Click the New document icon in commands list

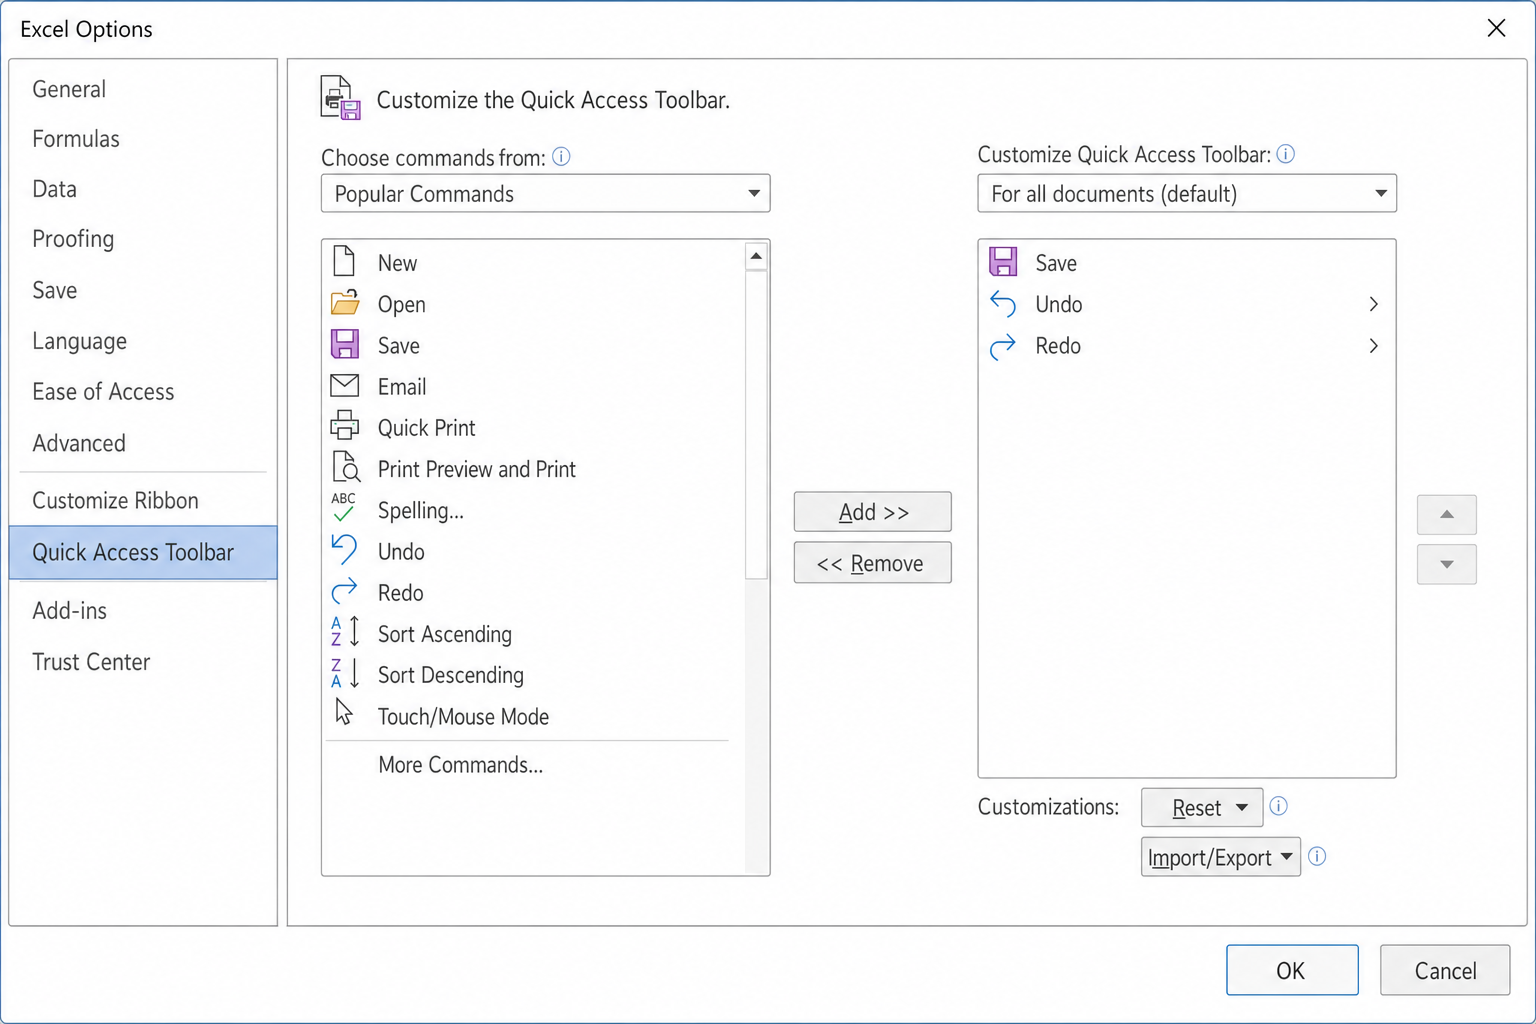344,261
